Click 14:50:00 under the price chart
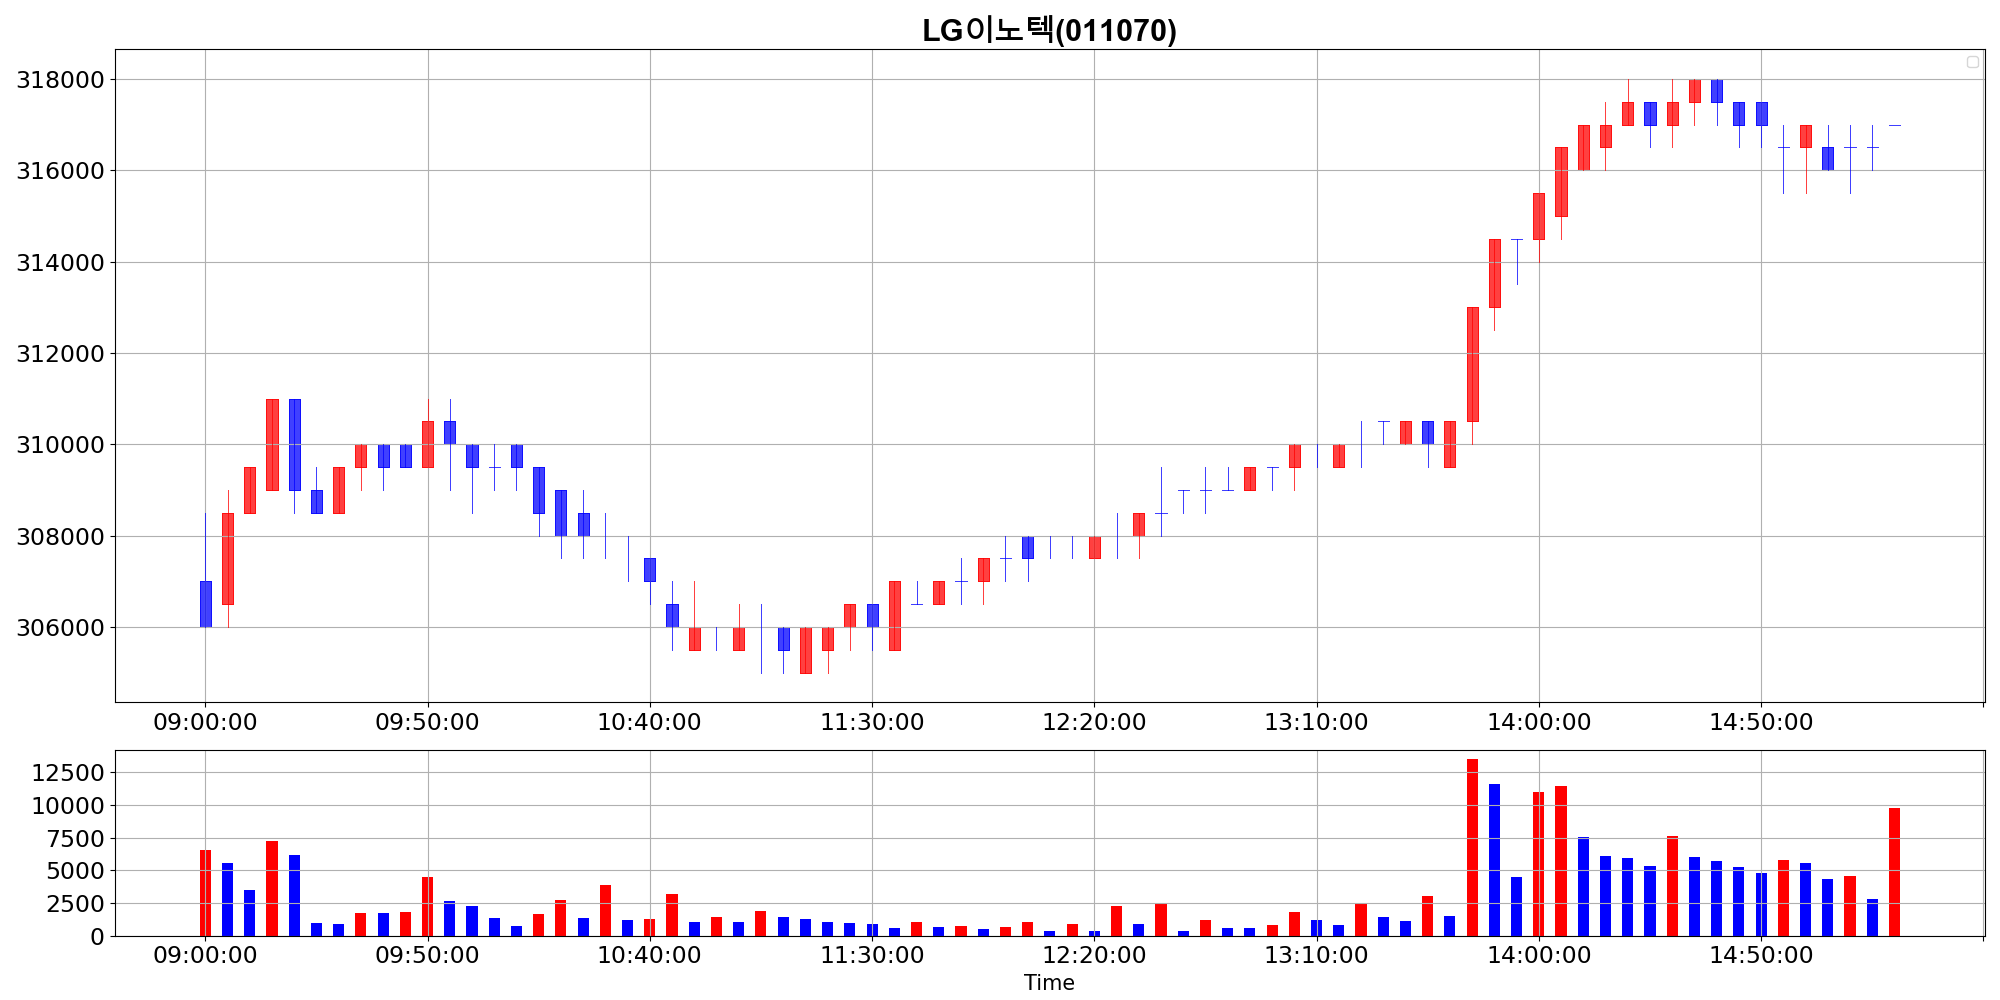2000x1000 pixels. [x=1761, y=722]
